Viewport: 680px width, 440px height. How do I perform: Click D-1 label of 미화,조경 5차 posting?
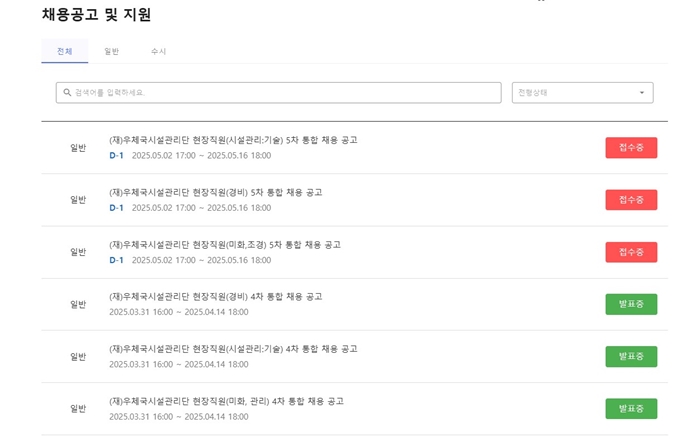coord(116,260)
